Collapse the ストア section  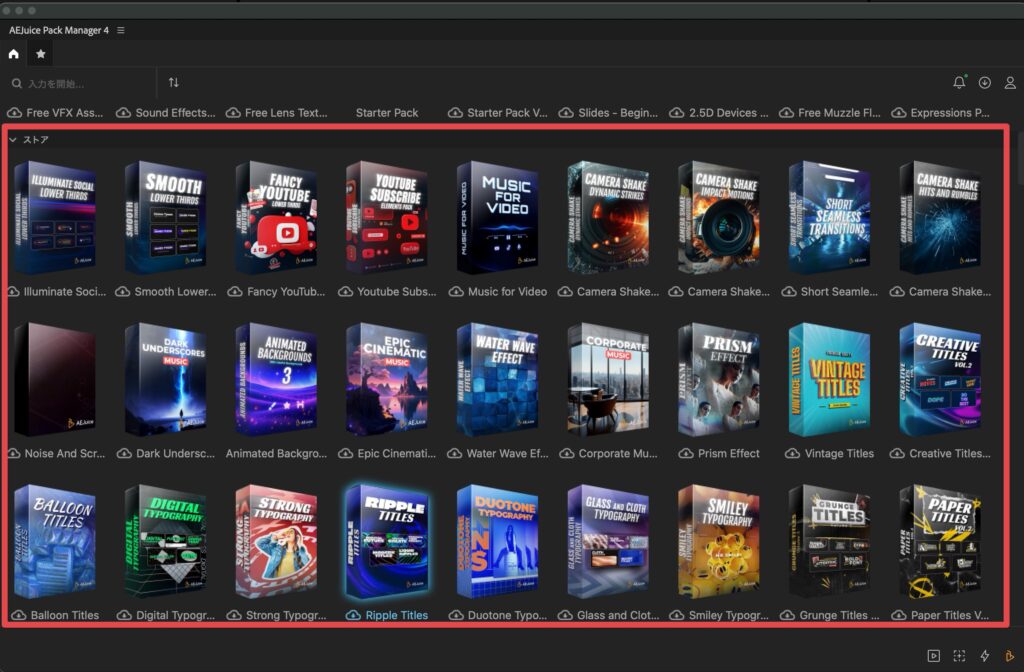[x=13, y=140]
